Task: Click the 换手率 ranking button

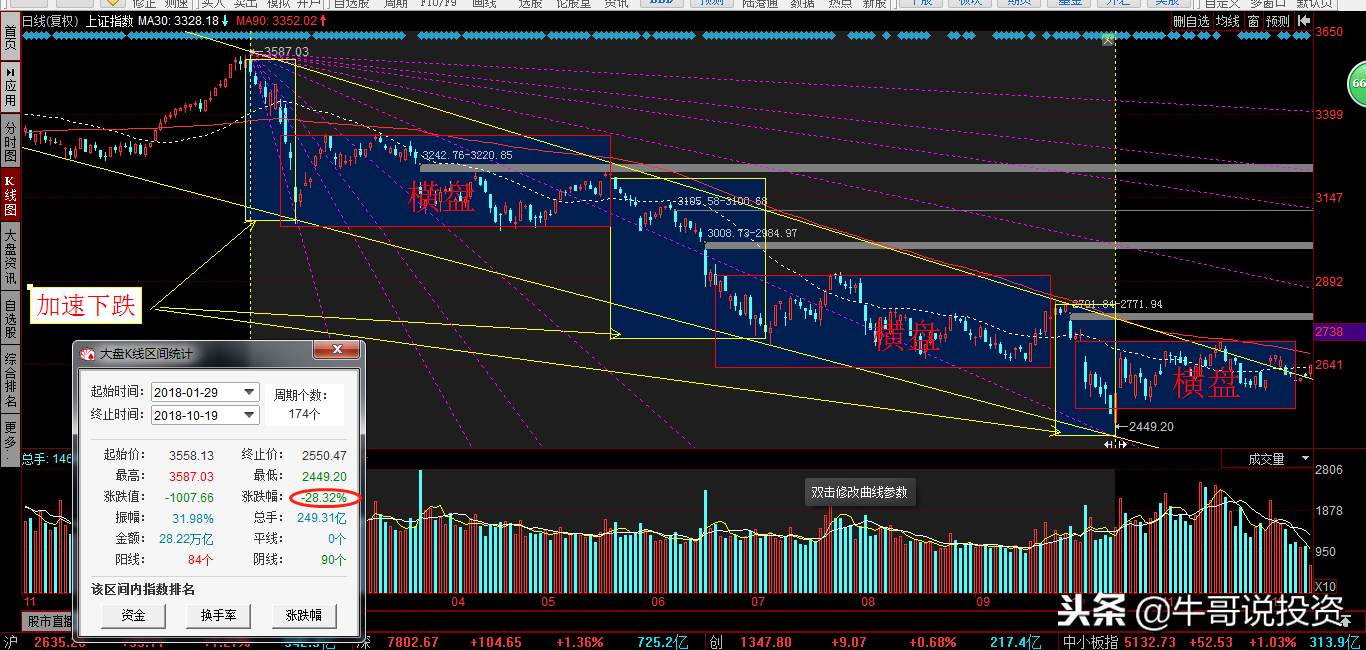Action: [x=219, y=615]
